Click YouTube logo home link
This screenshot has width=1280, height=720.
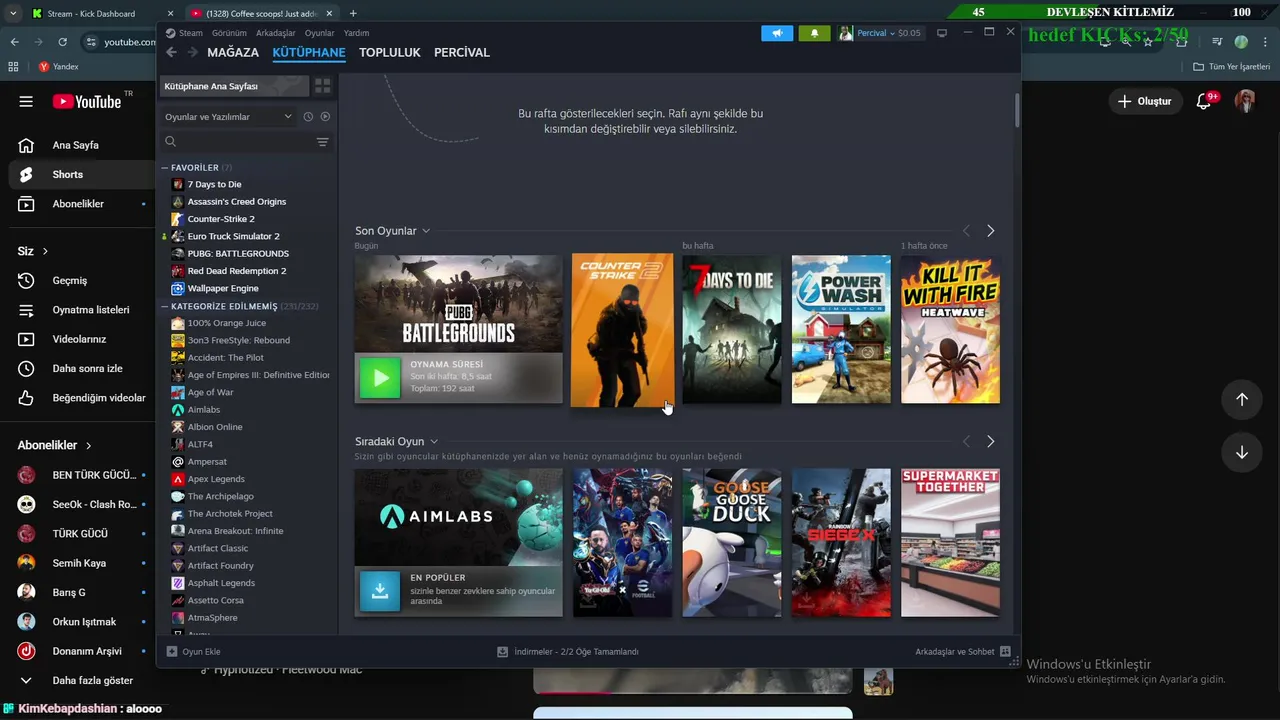(87, 101)
